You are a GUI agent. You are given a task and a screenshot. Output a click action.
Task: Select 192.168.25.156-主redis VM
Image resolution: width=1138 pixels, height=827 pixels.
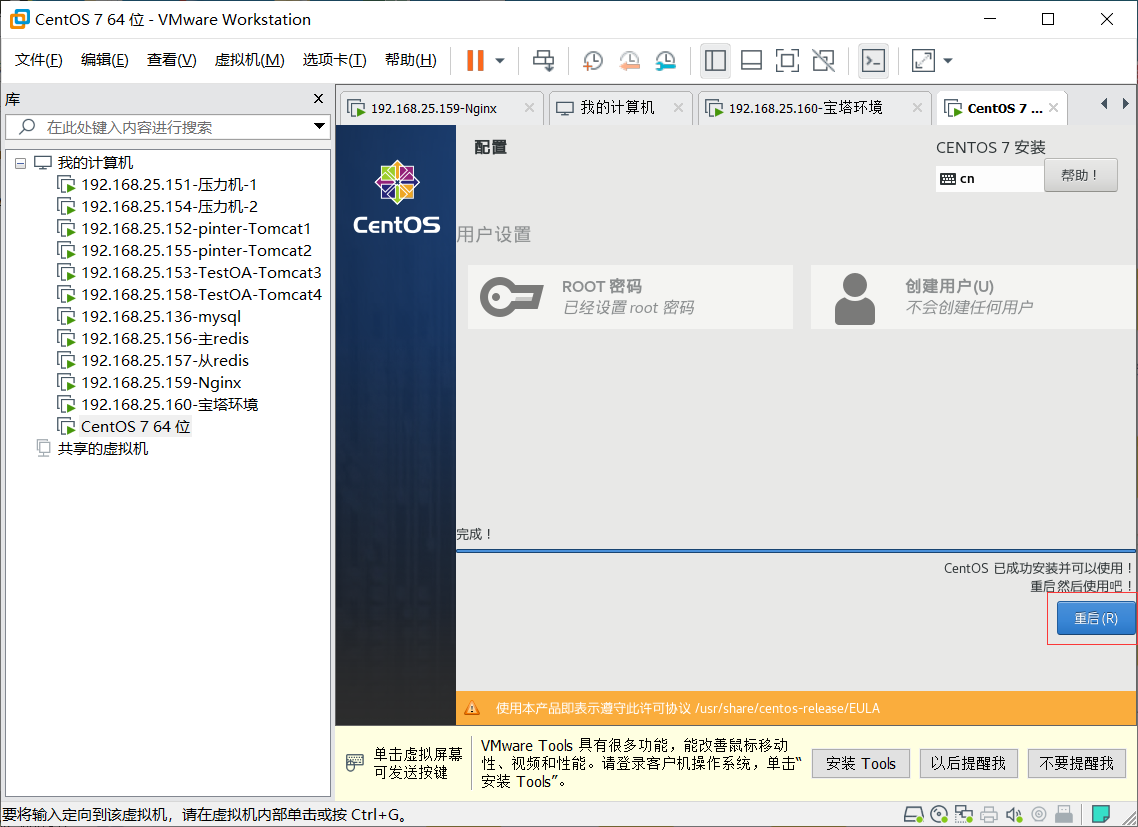165,338
